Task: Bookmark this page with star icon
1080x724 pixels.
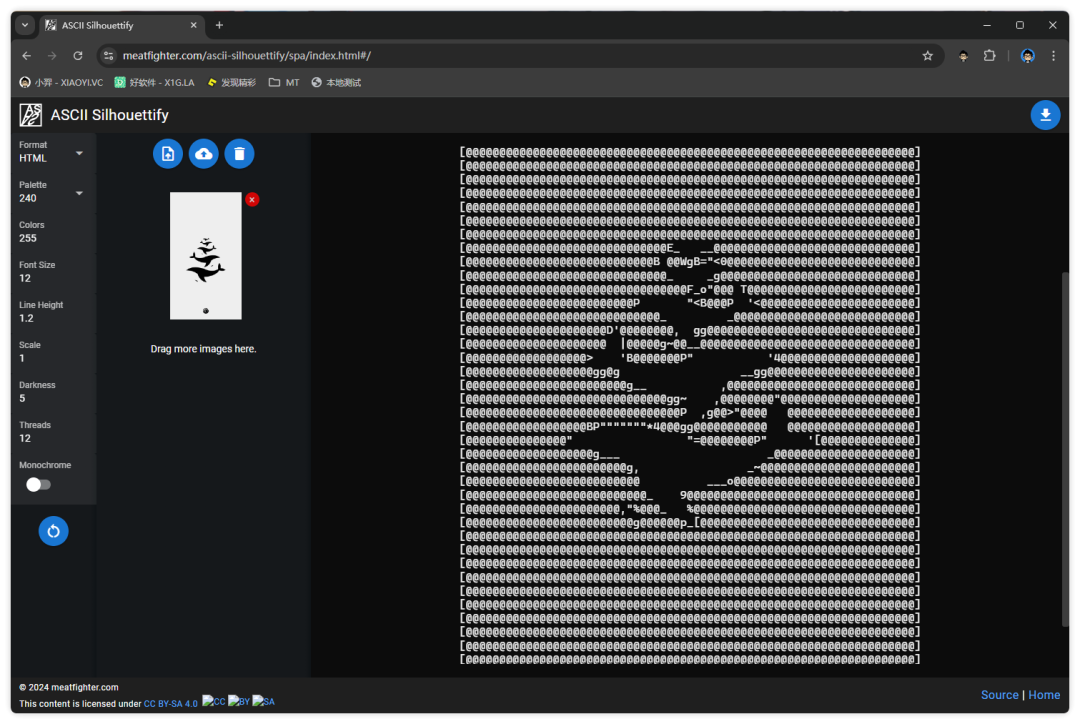Action: 927,56
